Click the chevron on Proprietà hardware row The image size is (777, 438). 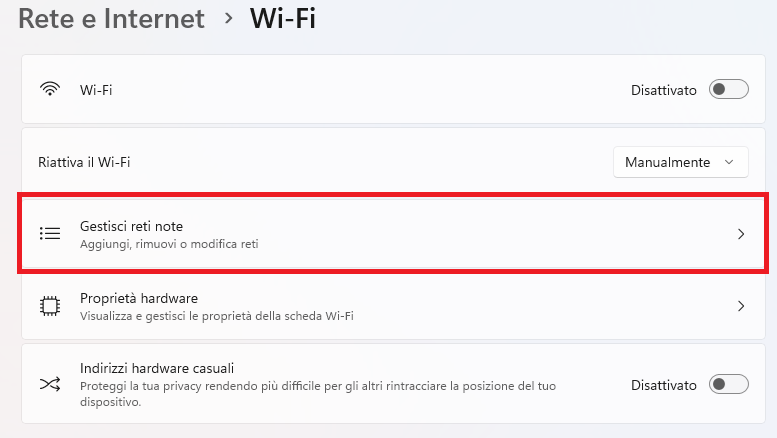coord(741,306)
